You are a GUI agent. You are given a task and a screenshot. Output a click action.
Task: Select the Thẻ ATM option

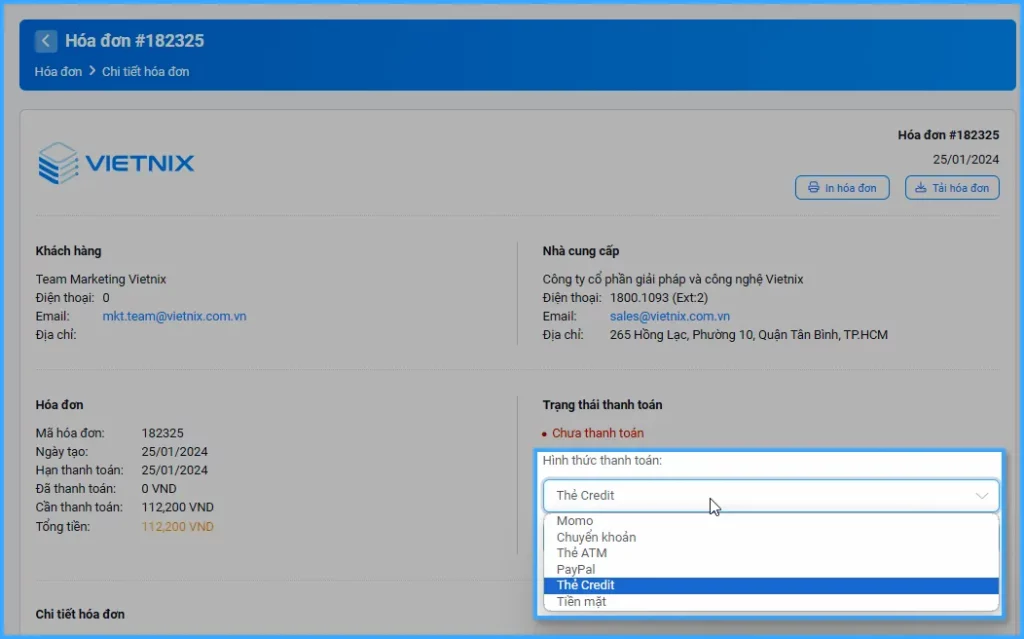(582, 553)
